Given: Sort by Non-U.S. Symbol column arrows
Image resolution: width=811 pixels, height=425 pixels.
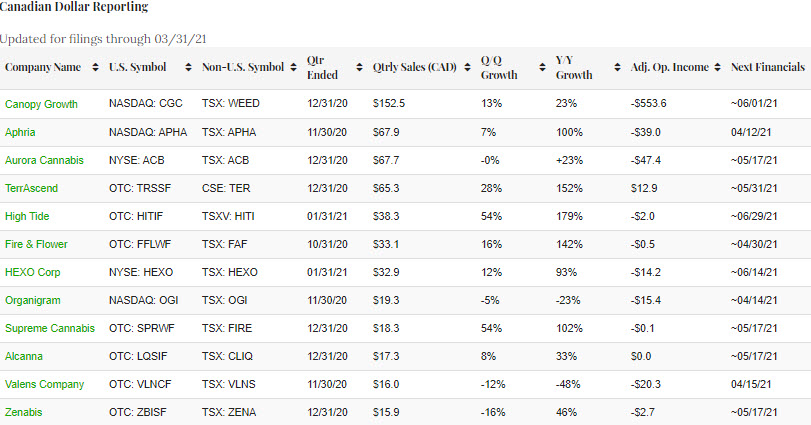Looking at the screenshot, I should click(x=294, y=68).
